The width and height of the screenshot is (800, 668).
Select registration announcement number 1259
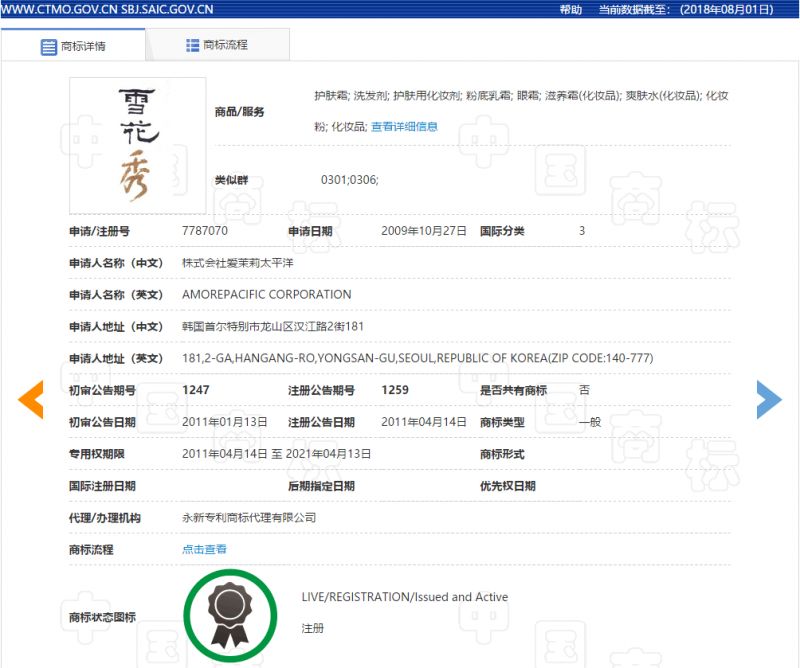(x=395, y=390)
